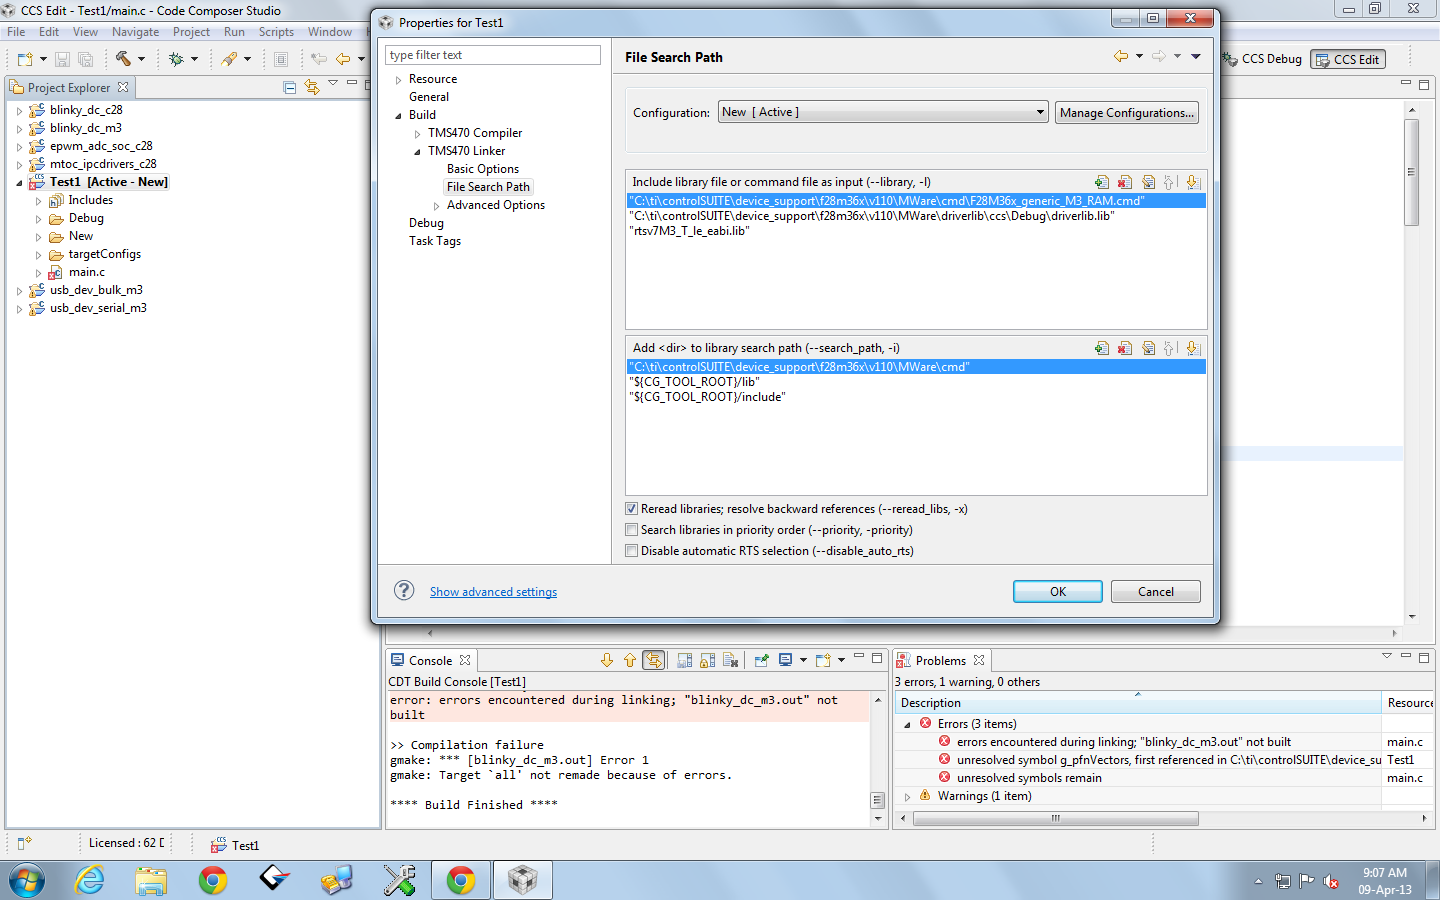This screenshot has height=900, width=1440.
Task: Click the Save icon in the main toolbar
Action: [x=62, y=59]
